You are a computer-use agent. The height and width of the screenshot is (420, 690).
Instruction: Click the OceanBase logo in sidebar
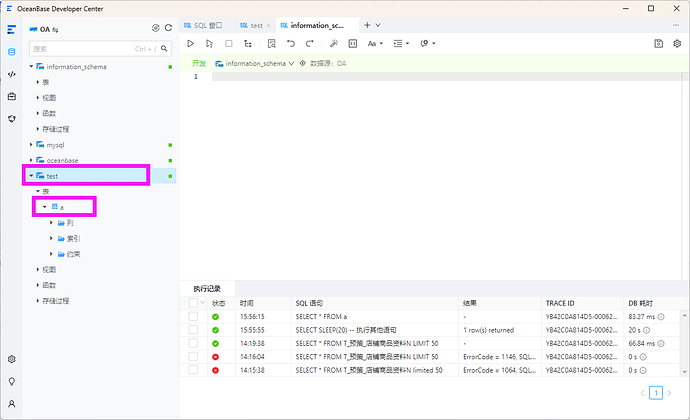[x=12, y=29]
